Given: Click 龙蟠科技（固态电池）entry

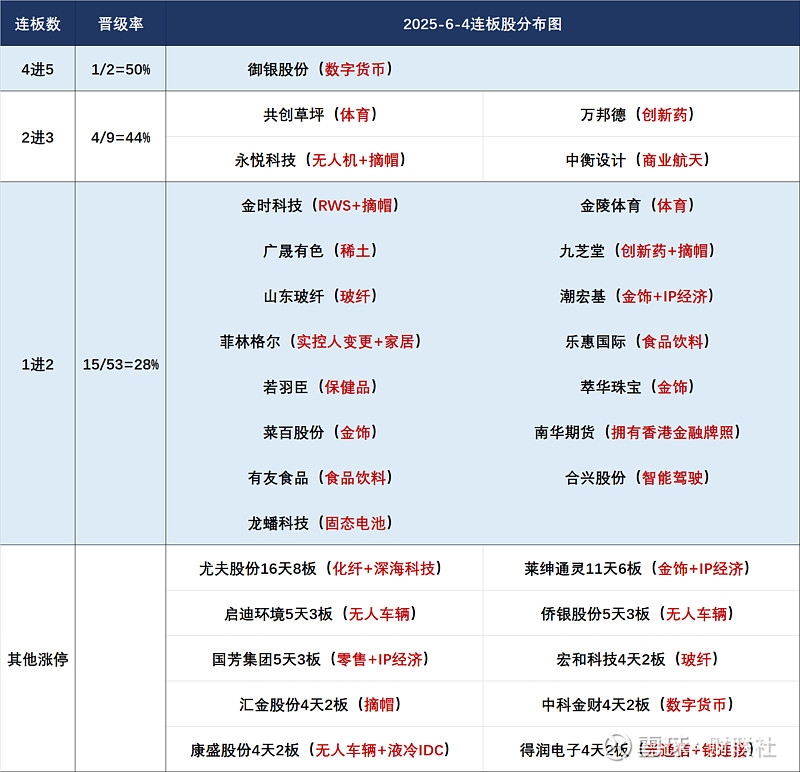Looking at the screenshot, I should 320,523.
